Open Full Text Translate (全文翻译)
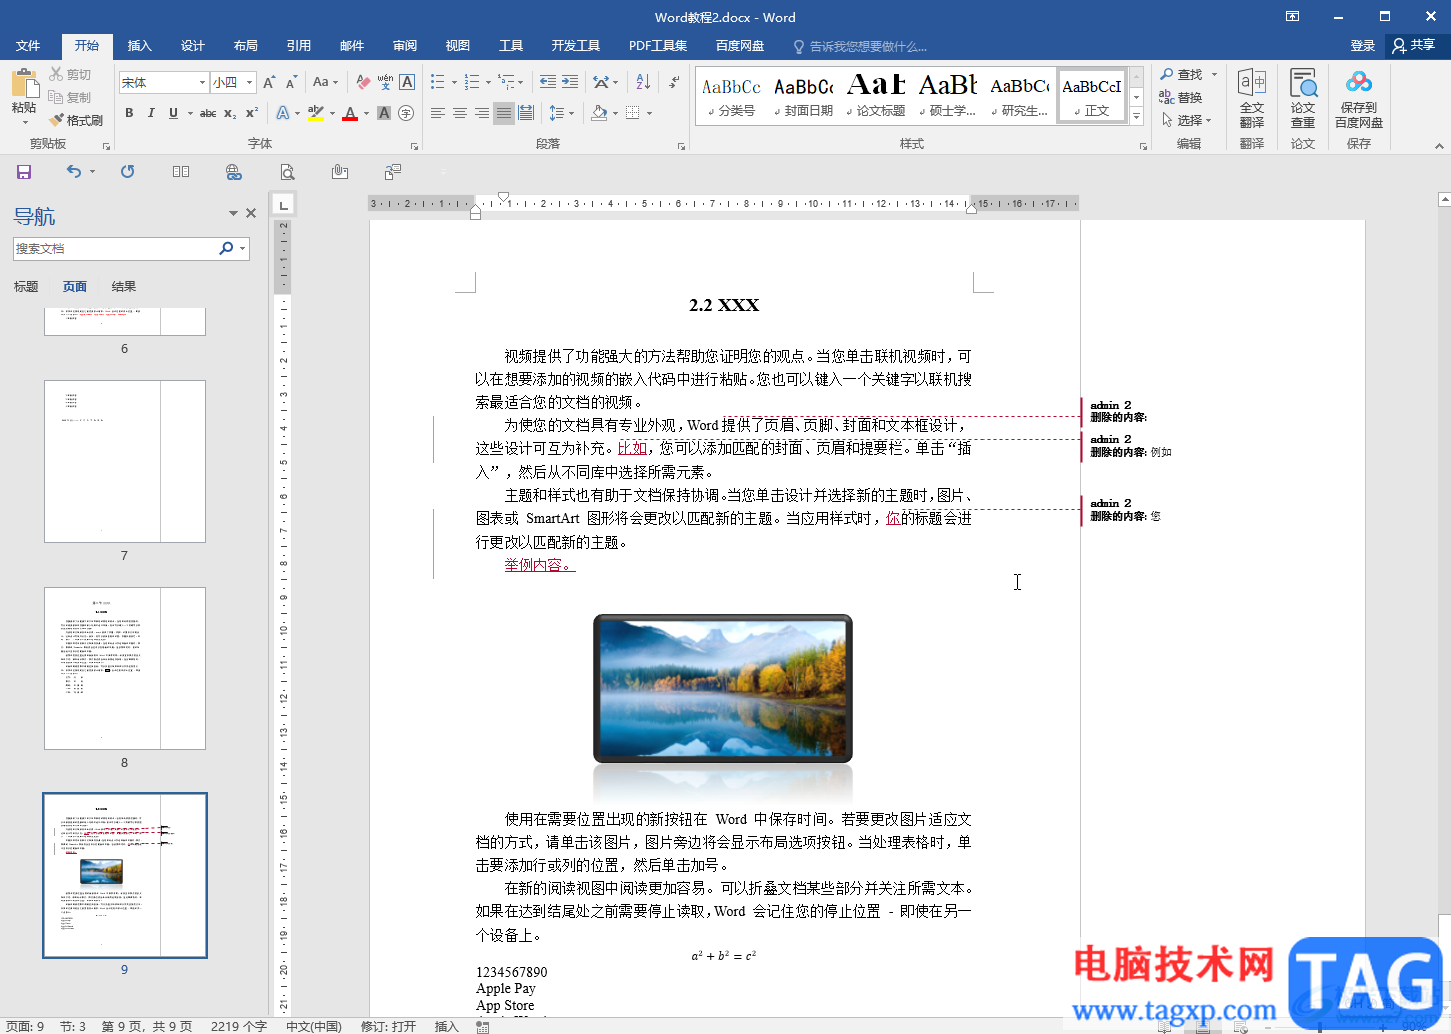This screenshot has height=1034, width=1451. coord(1252,97)
